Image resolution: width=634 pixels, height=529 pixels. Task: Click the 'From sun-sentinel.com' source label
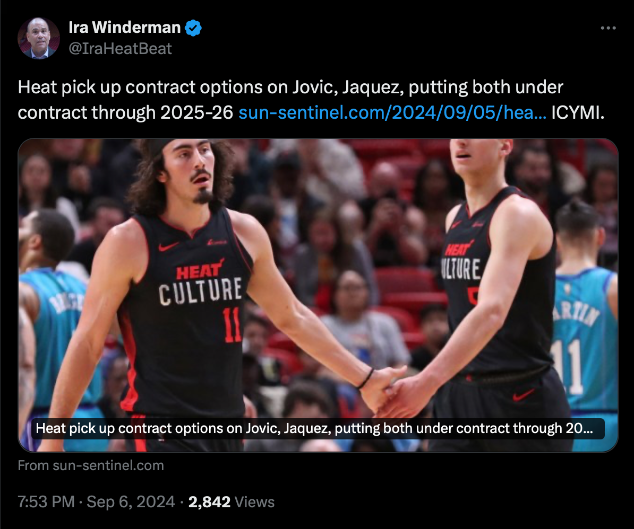[x=91, y=466]
